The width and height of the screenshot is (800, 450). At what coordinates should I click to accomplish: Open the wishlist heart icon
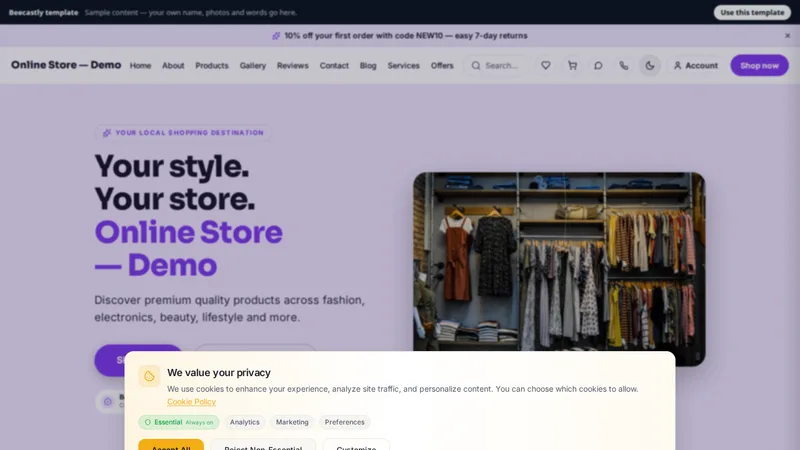click(x=546, y=65)
